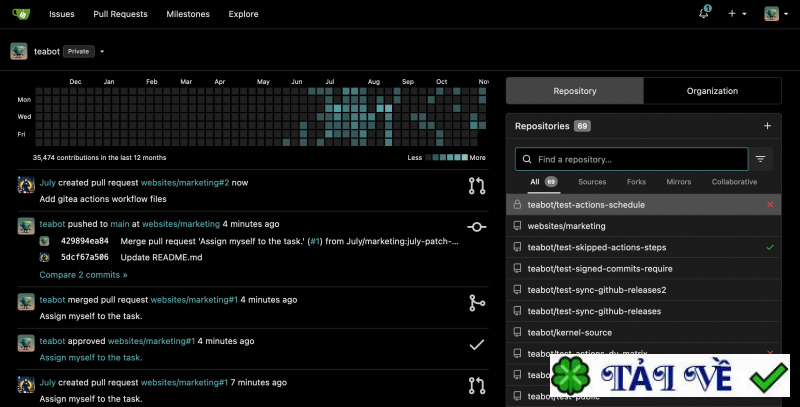Open the user avatar dropdown menu

coord(775,14)
